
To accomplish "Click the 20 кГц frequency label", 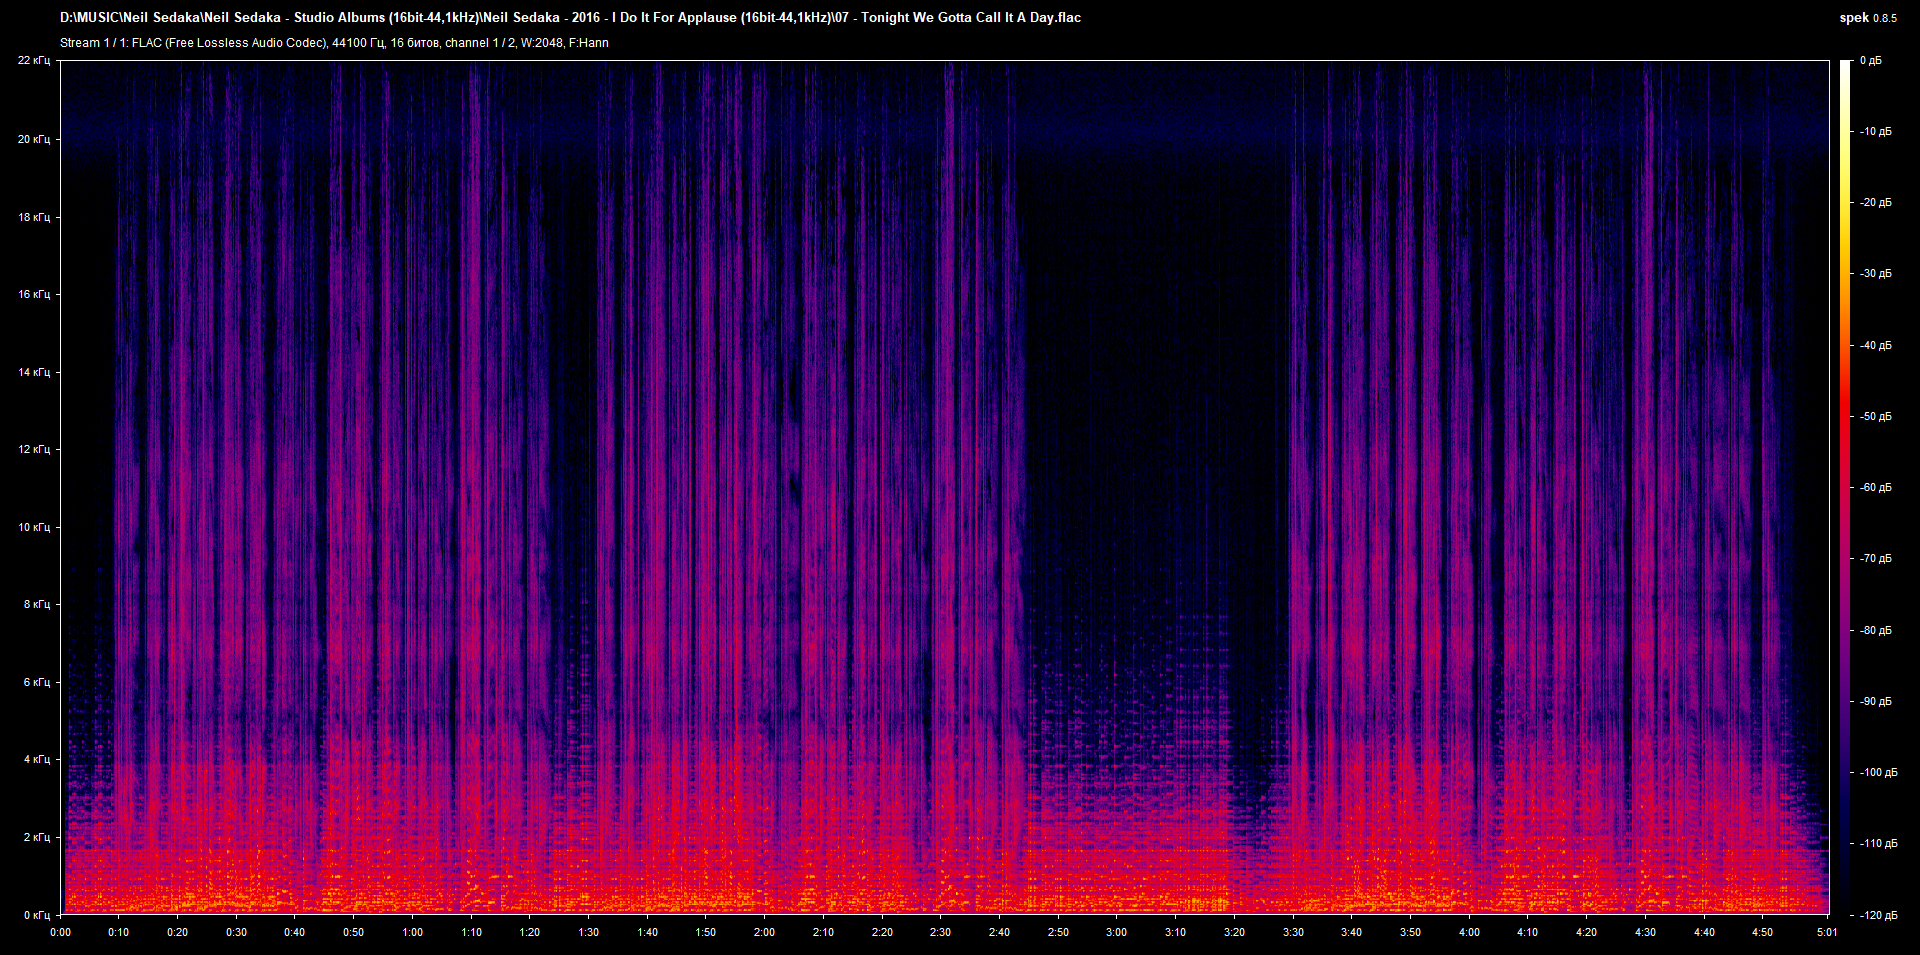I will point(34,139).
